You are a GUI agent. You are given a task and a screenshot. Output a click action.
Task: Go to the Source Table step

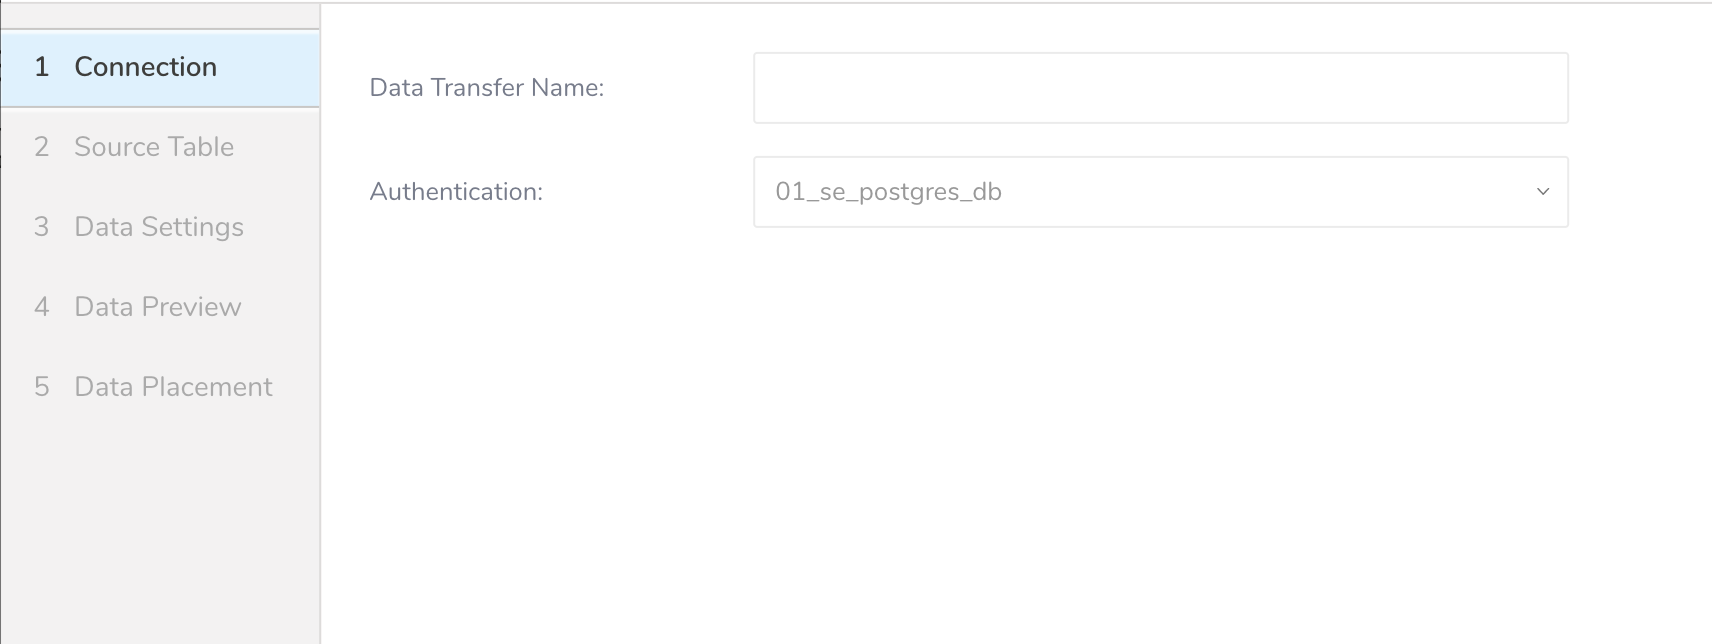(154, 147)
